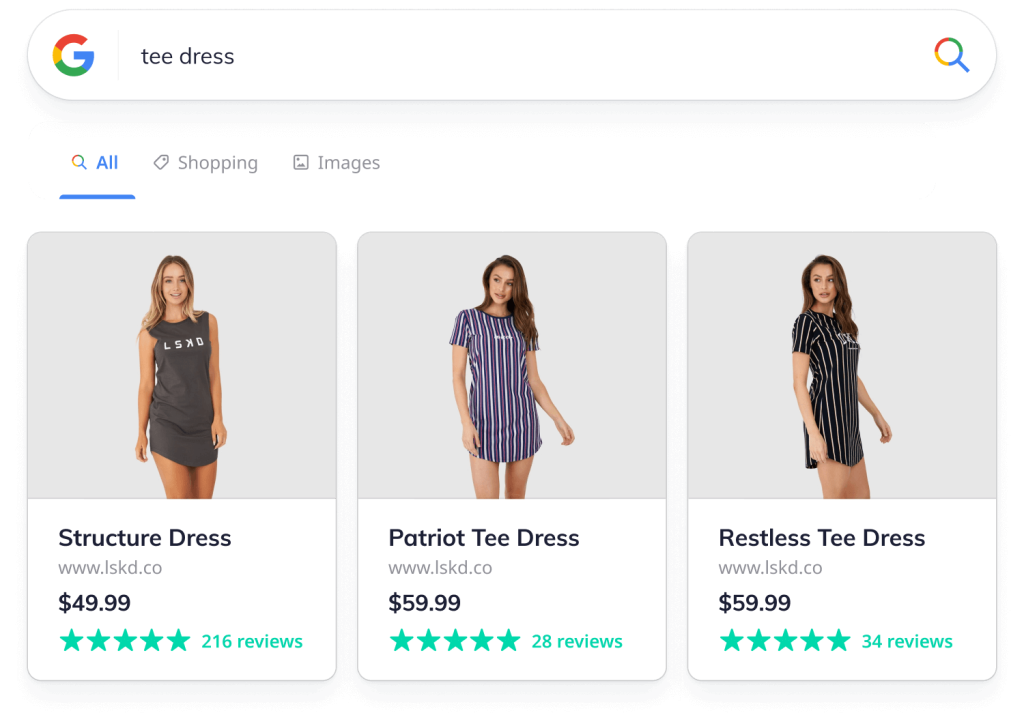Click the star rating of Structure Dress
This screenshot has width=1024, height=726.
125,640
